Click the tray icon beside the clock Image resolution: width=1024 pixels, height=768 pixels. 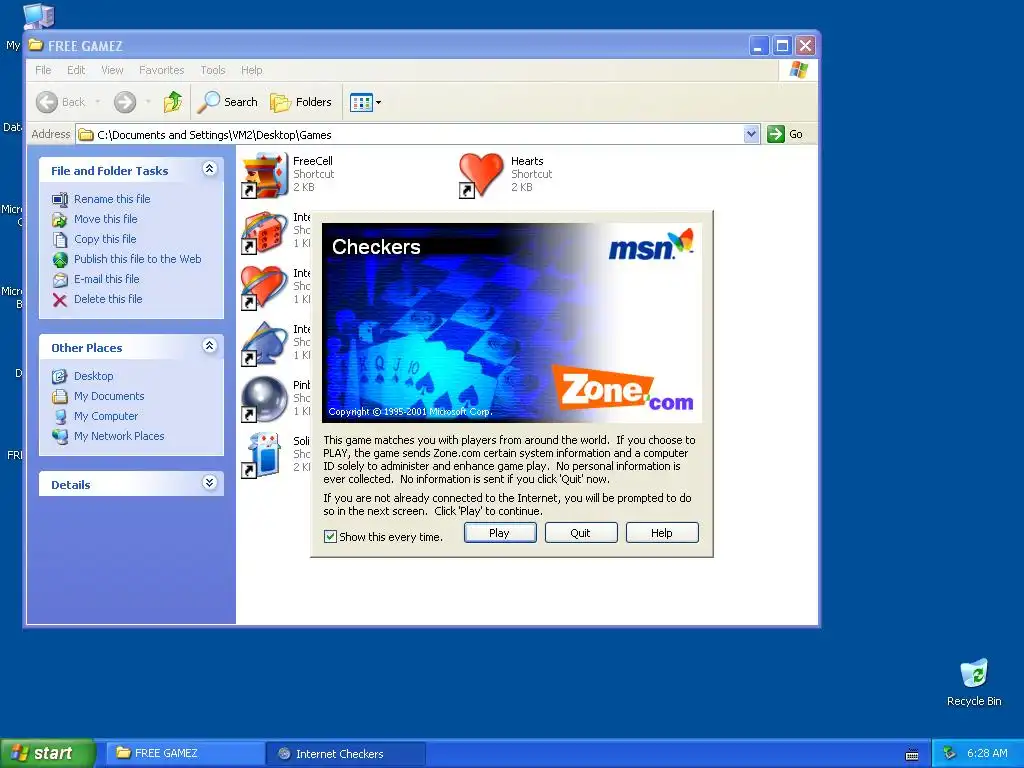(x=949, y=754)
